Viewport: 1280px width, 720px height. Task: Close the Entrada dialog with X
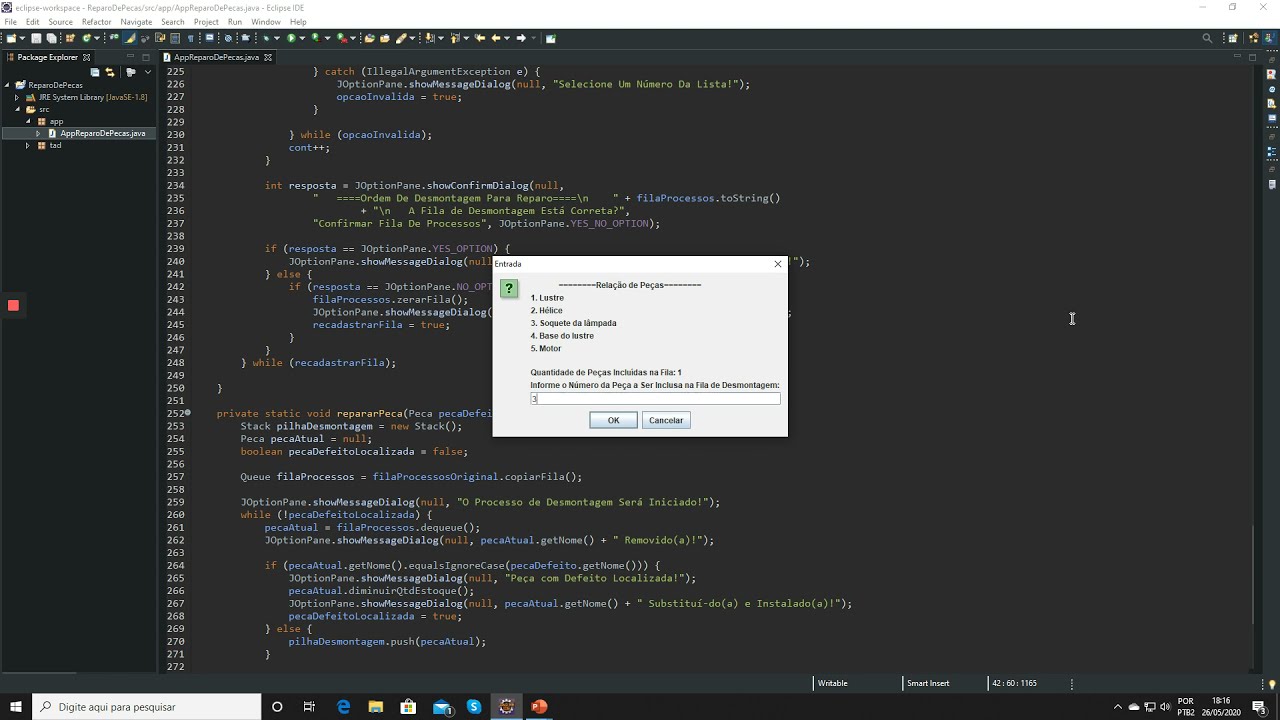(x=777, y=264)
